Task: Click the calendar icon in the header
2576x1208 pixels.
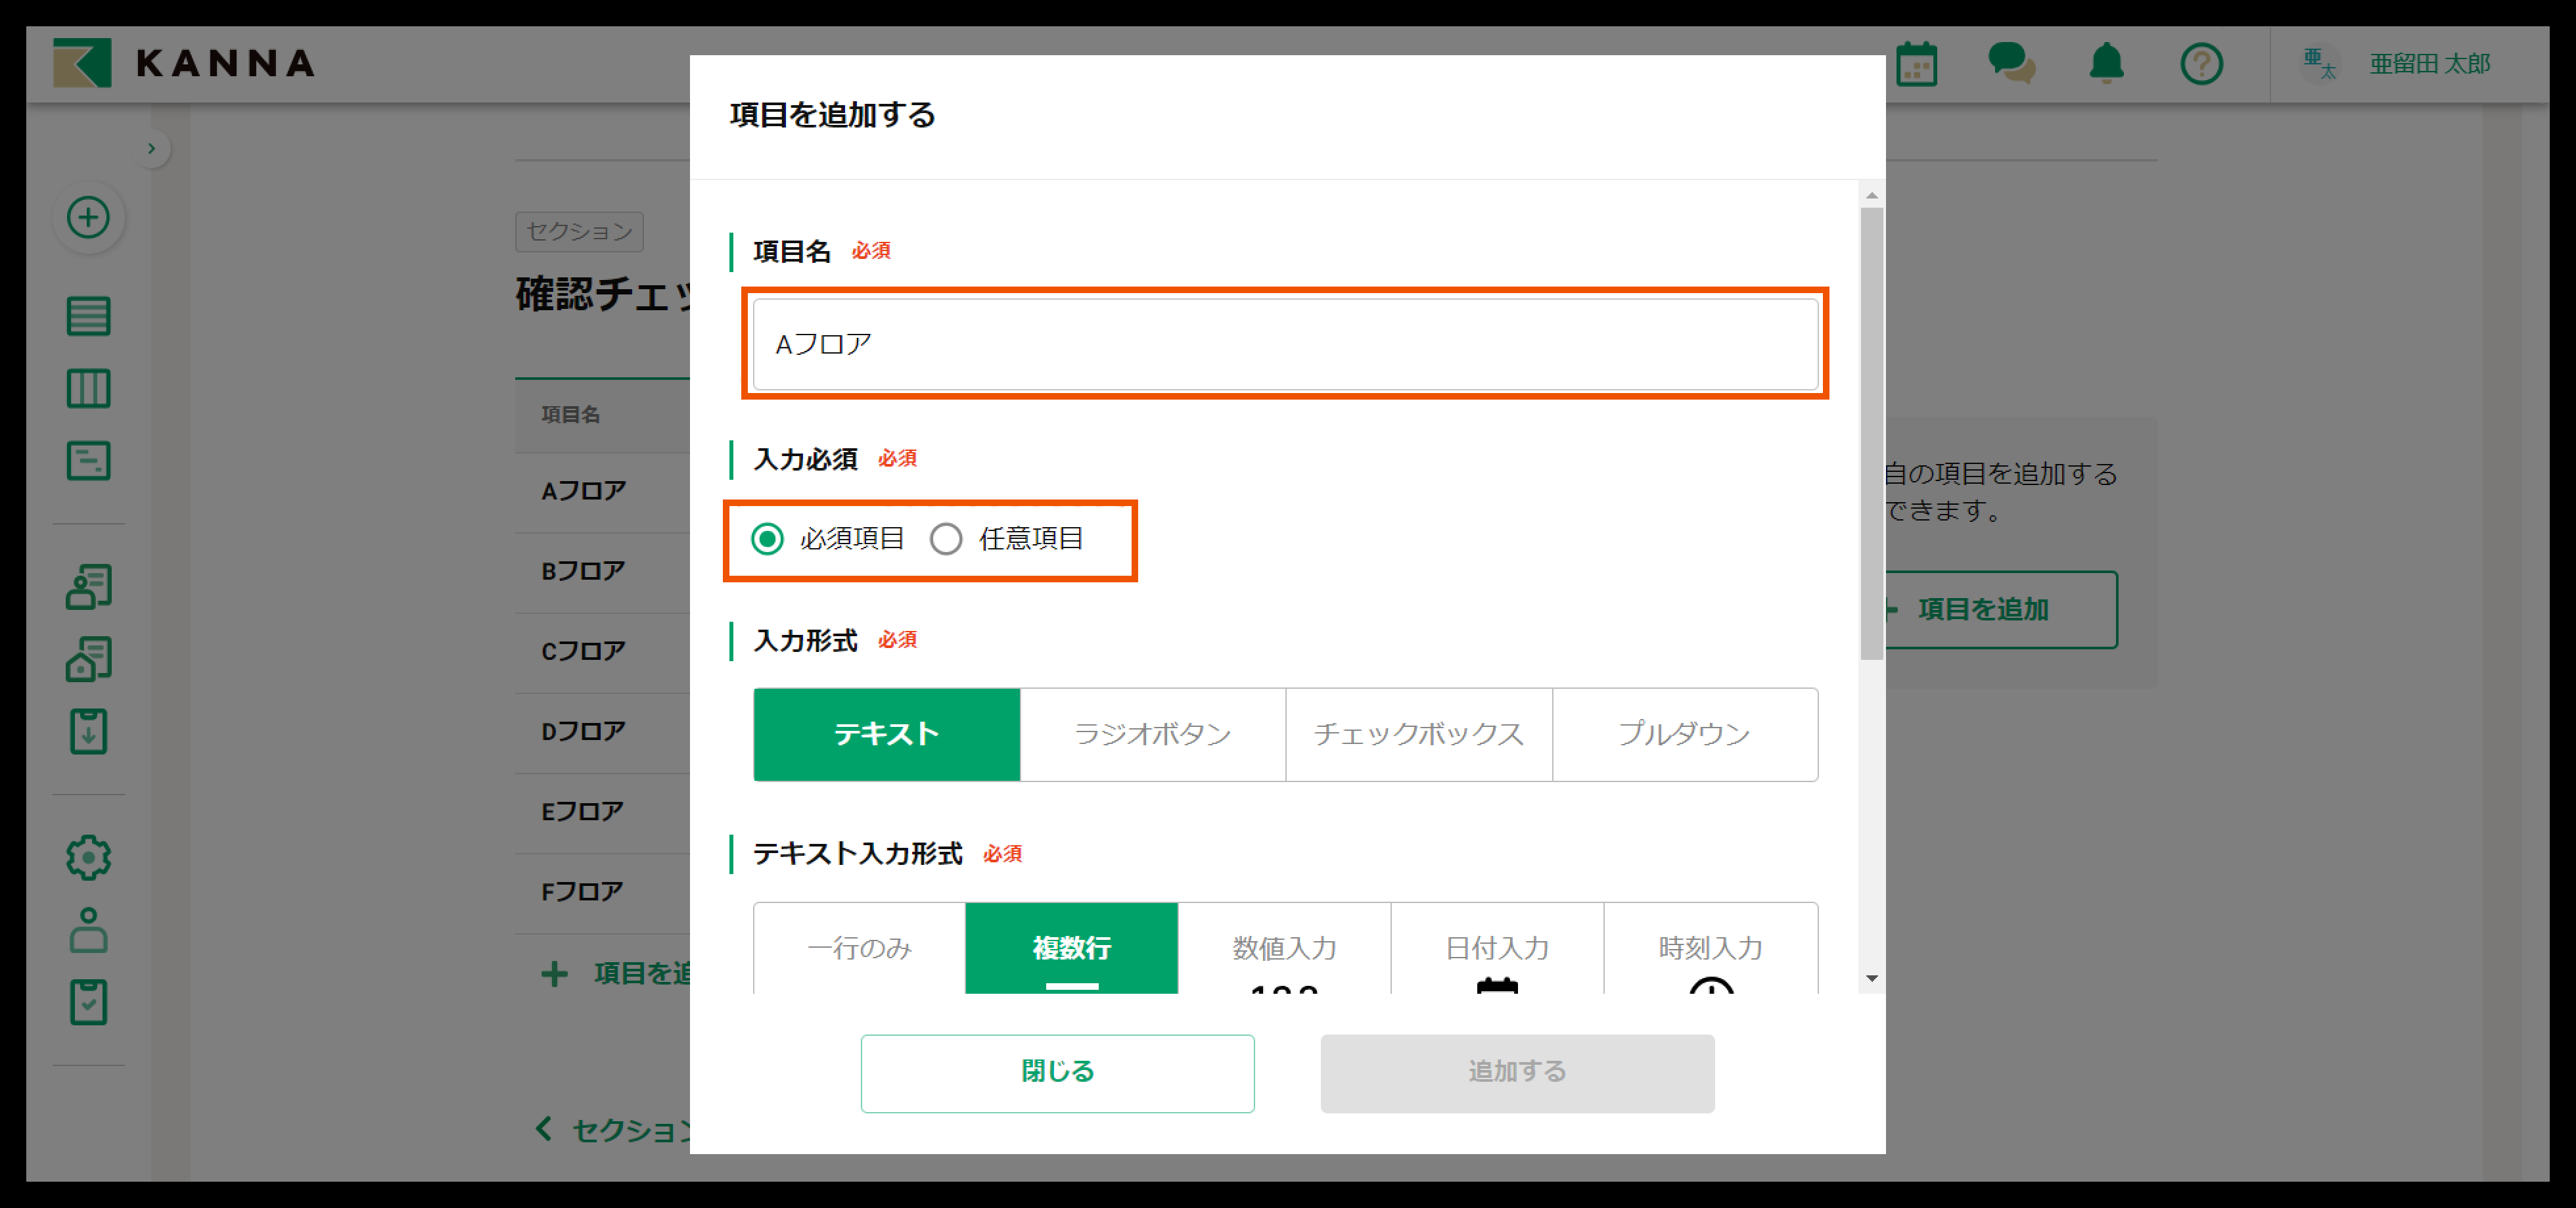Action: 1916,65
